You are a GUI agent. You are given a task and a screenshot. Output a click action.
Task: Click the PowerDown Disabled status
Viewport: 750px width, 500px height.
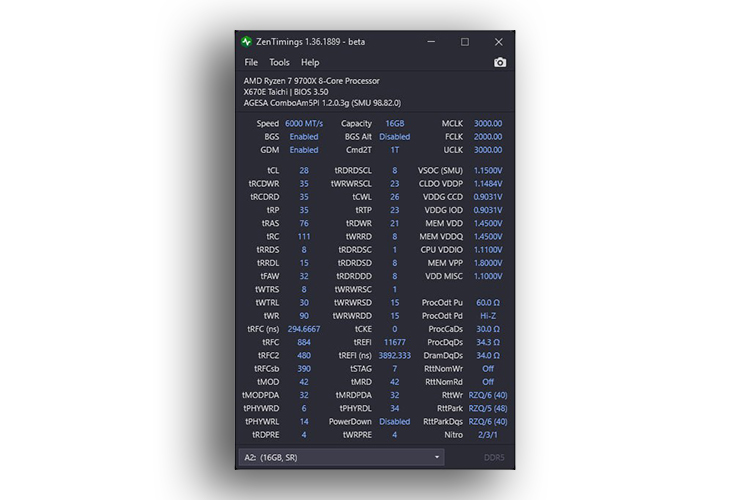coord(394,421)
